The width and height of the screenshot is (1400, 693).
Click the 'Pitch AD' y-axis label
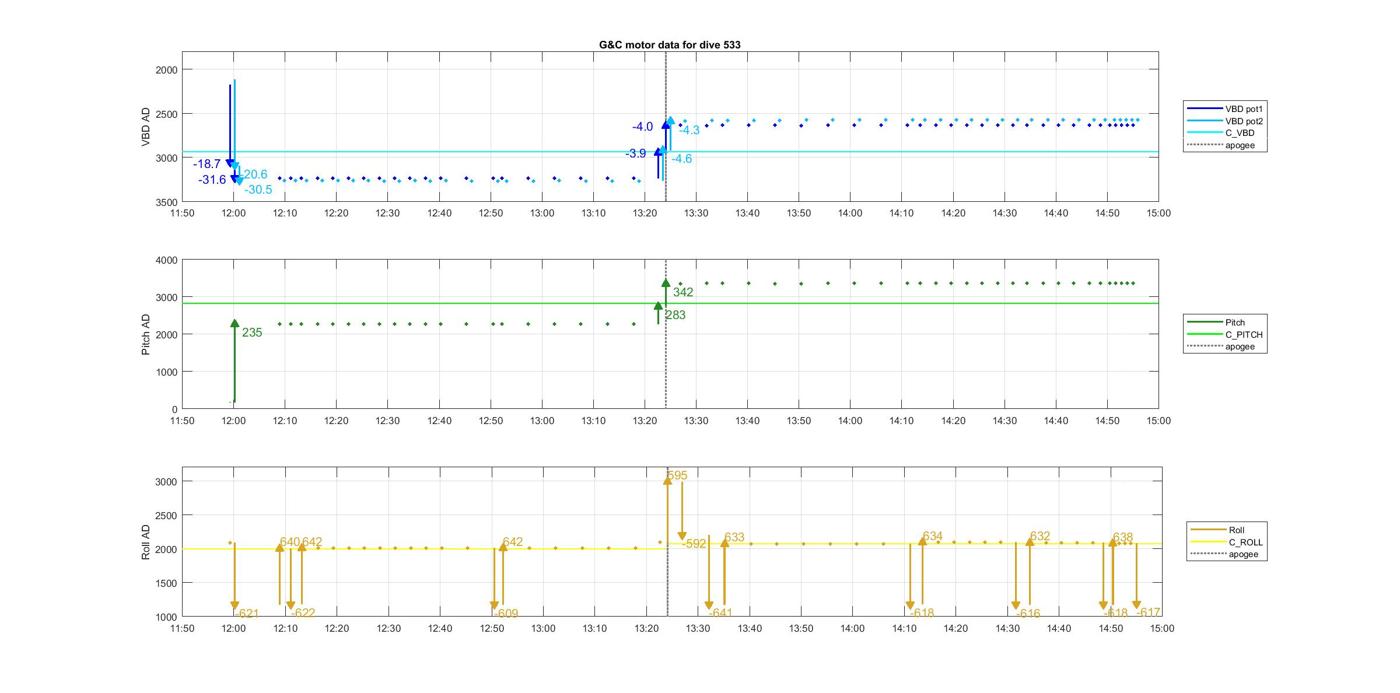pos(147,334)
